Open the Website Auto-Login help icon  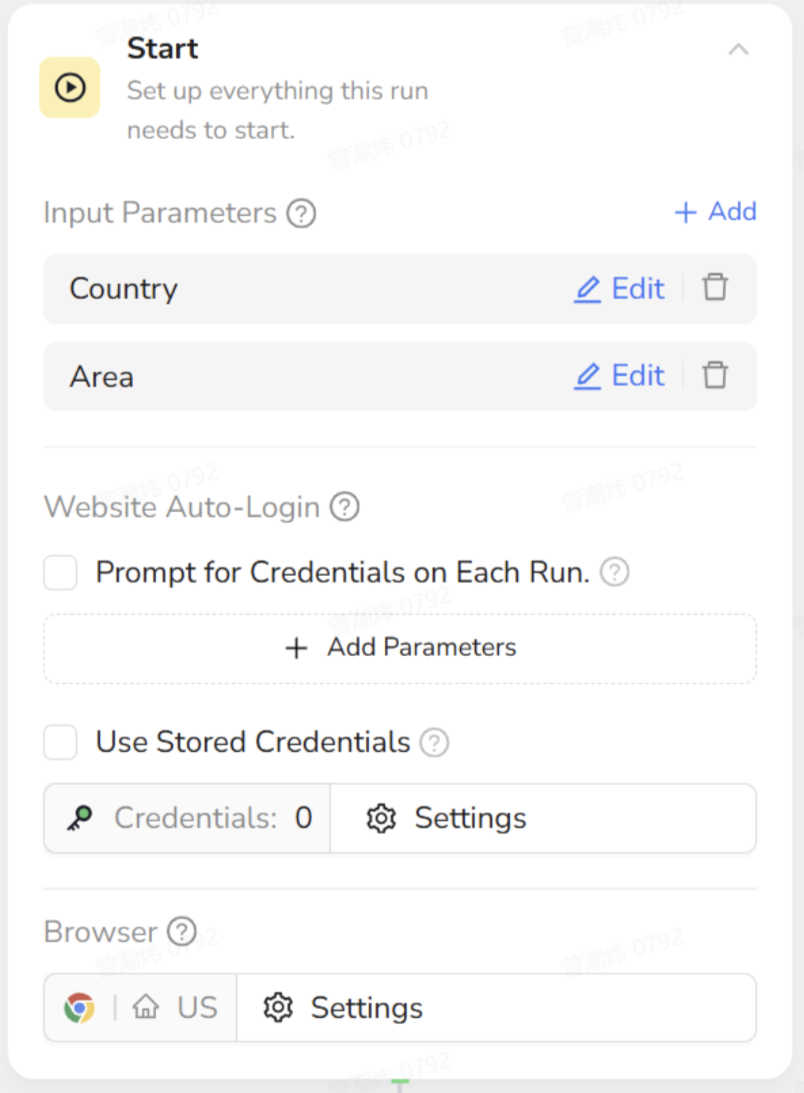pyautogui.click(x=344, y=508)
